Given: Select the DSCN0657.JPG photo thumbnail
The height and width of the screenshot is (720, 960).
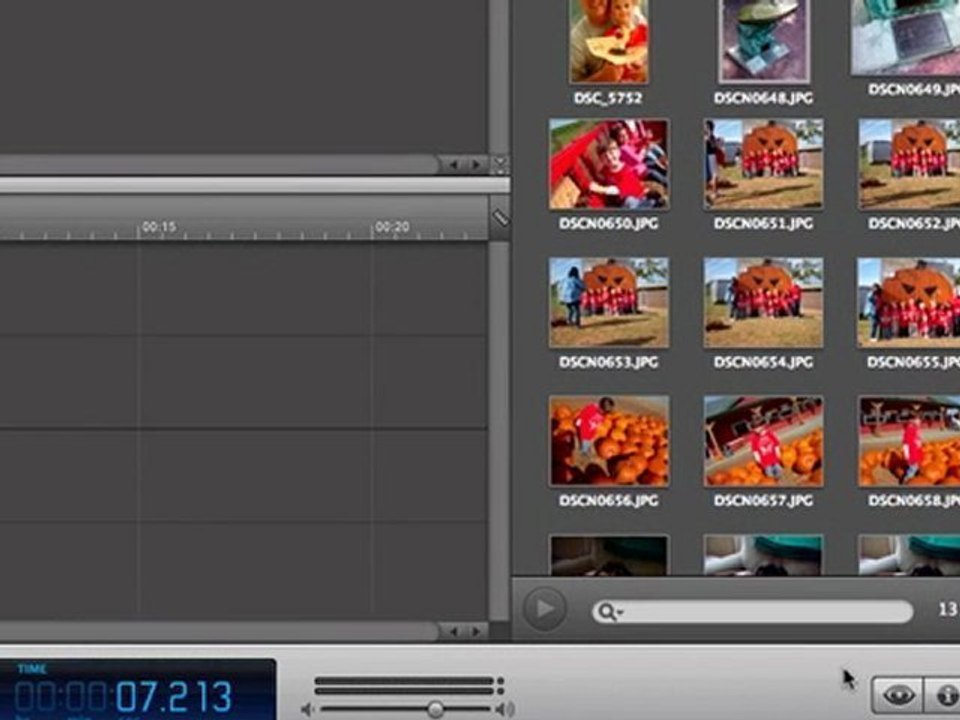Looking at the screenshot, I should pyautogui.click(x=763, y=441).
